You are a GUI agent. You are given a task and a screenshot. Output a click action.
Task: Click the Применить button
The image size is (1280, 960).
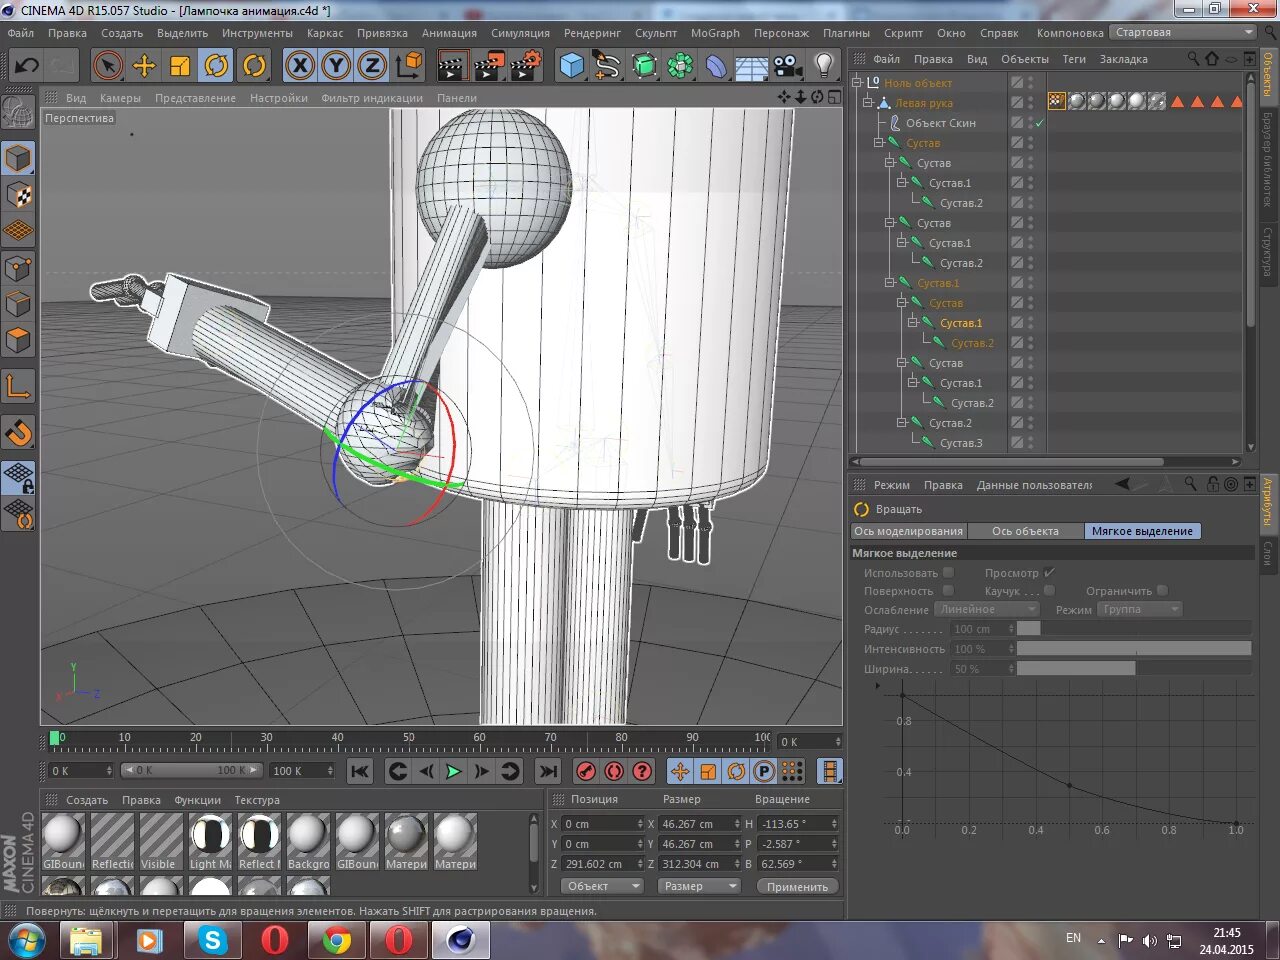point(797,886)
